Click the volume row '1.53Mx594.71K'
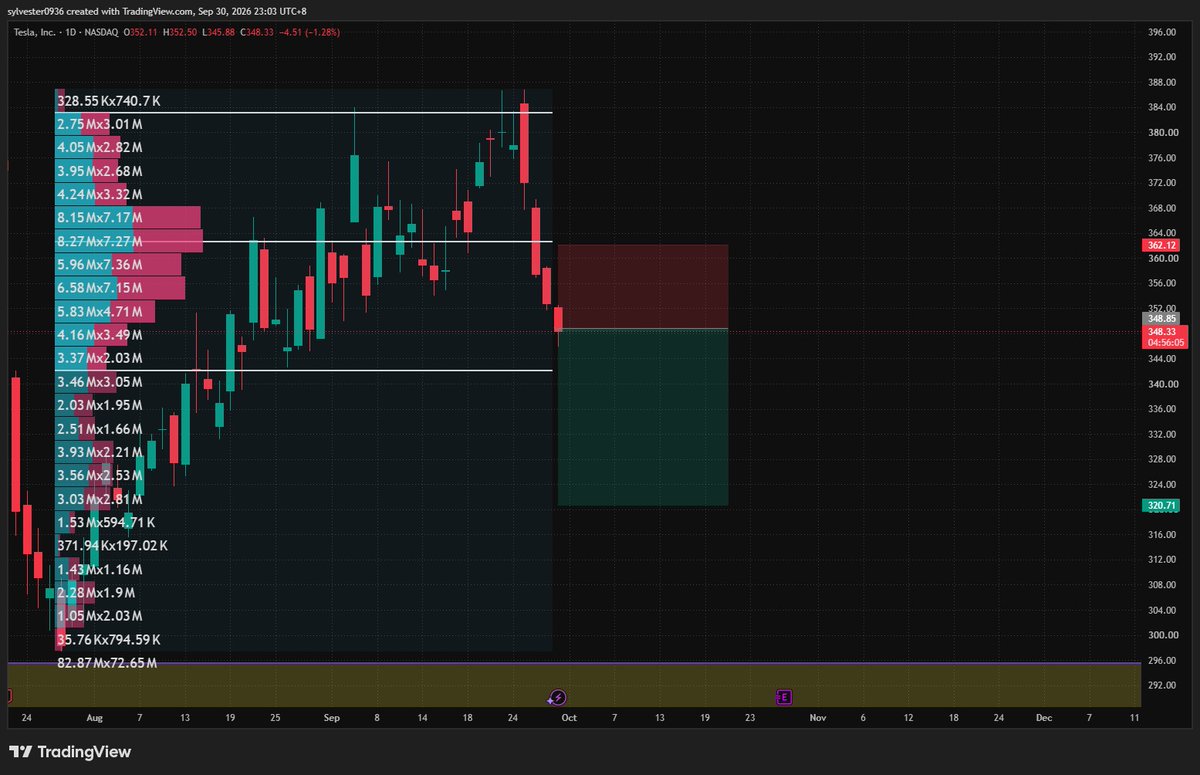 (x=106, y=522)
